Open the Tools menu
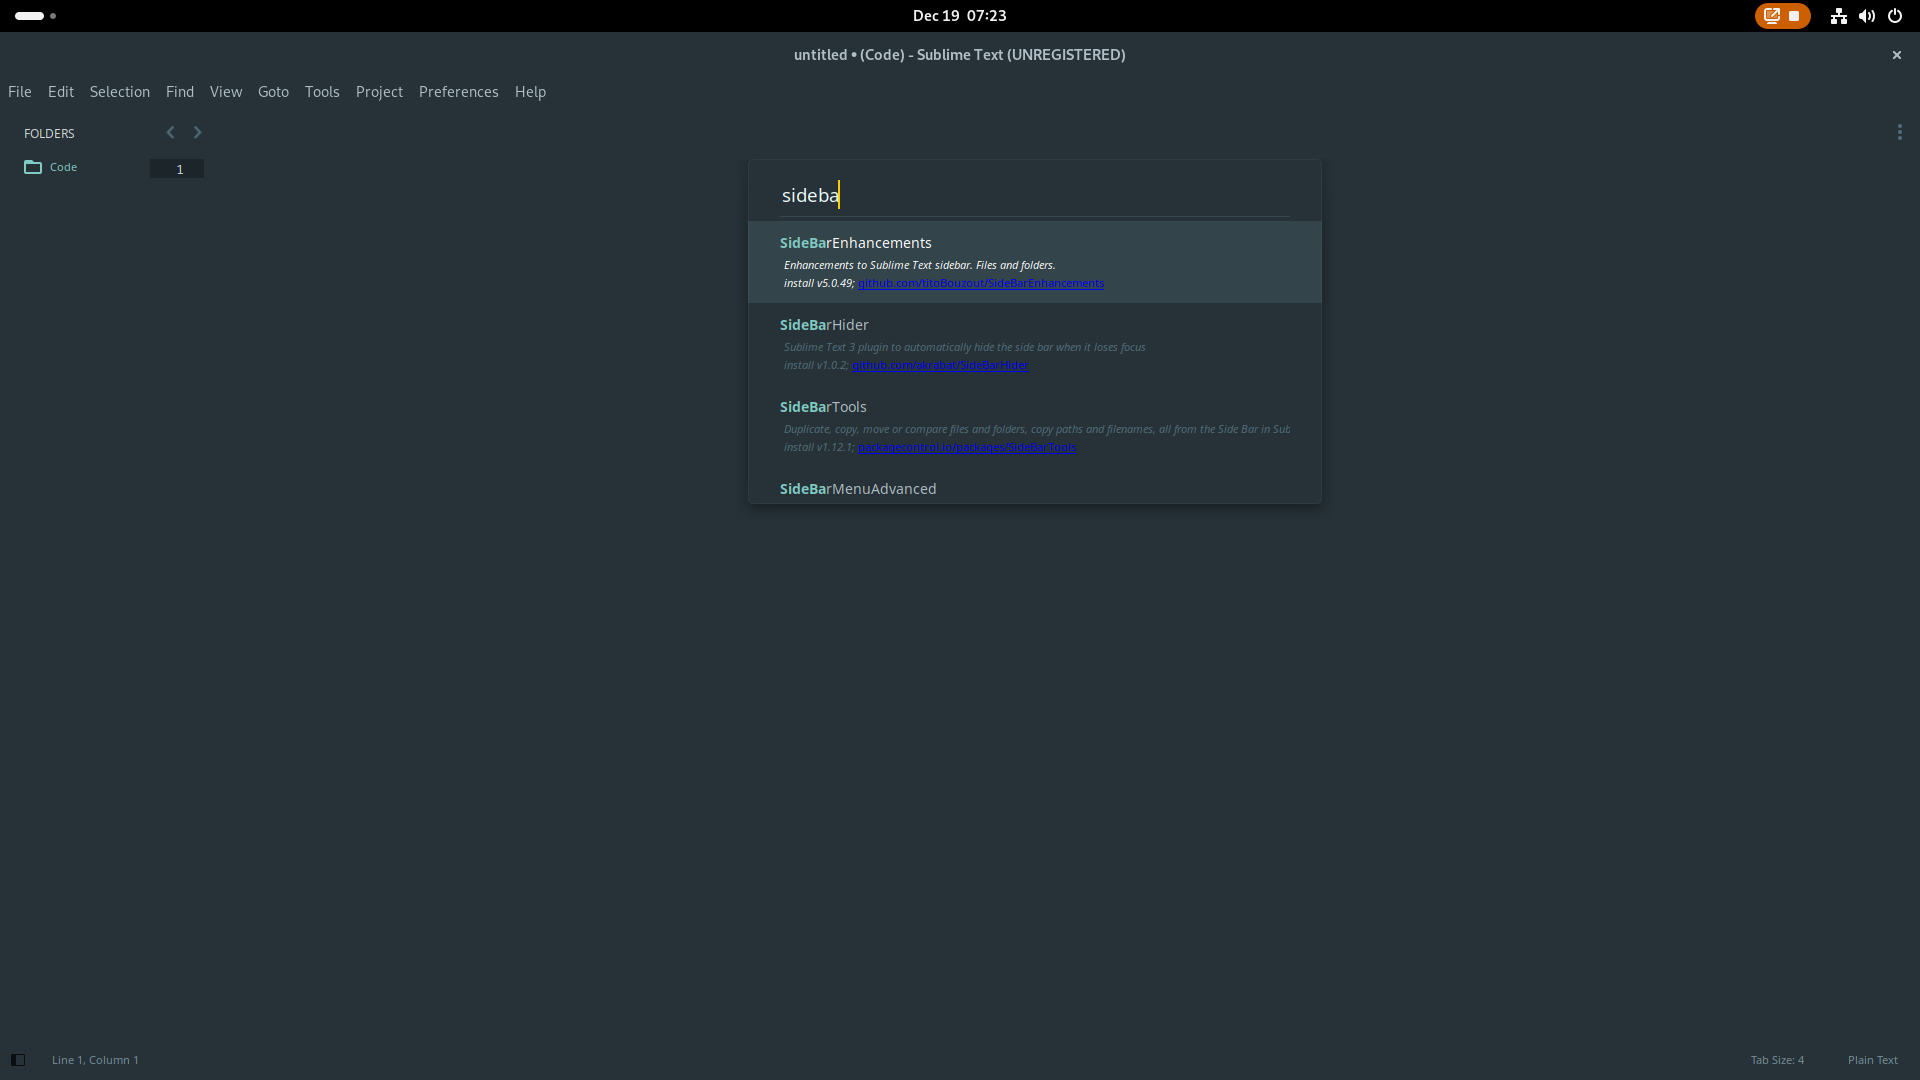The width and height of the screenshot is (1920, 1080). click(x=322, y=91)
